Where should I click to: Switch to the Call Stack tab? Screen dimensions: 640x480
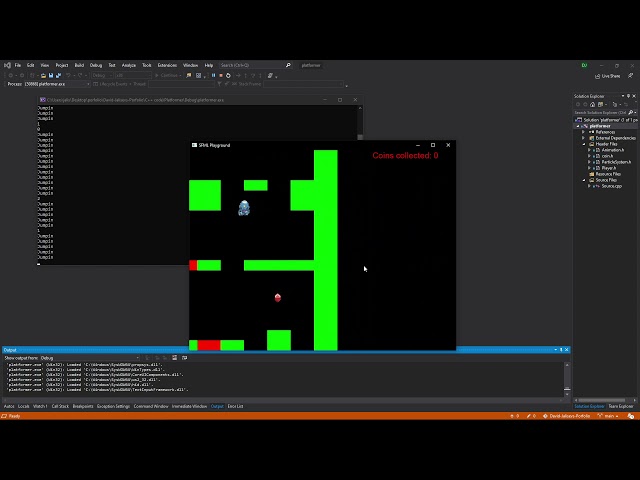pos(60,406)
